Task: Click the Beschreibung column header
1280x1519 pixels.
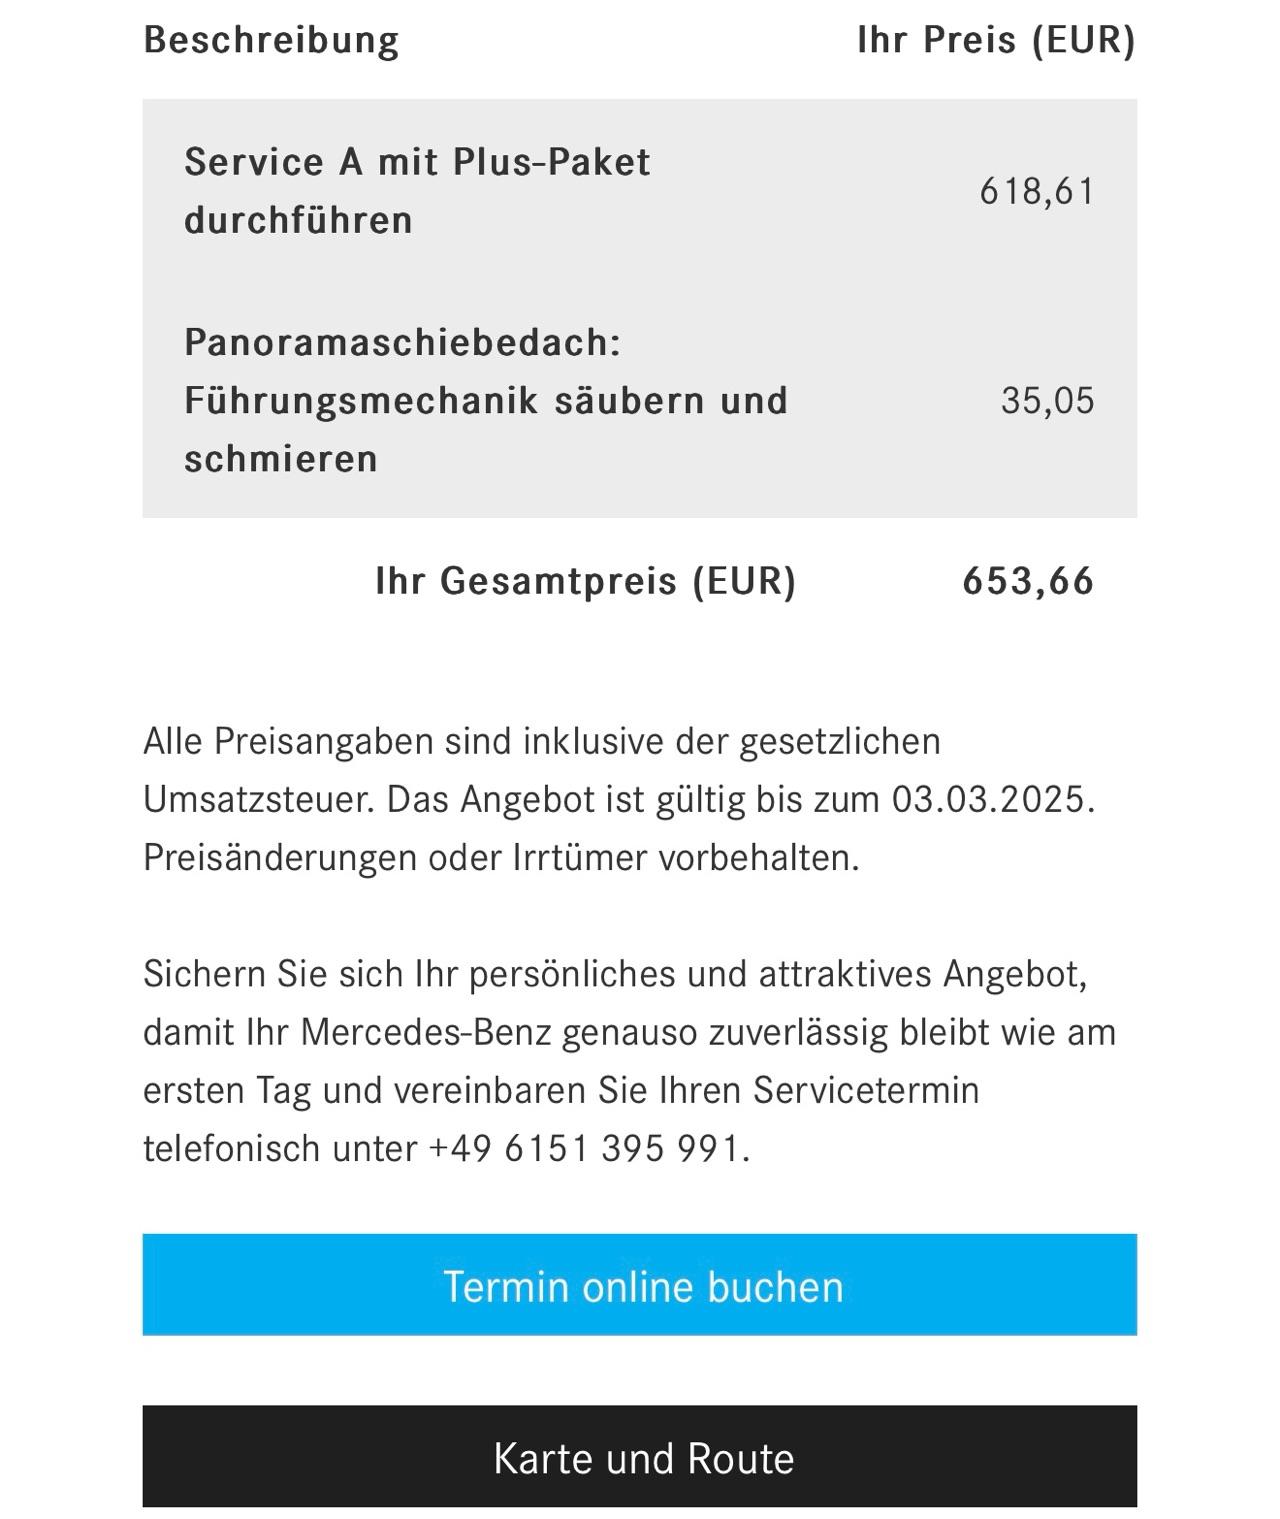Action: 271,40
